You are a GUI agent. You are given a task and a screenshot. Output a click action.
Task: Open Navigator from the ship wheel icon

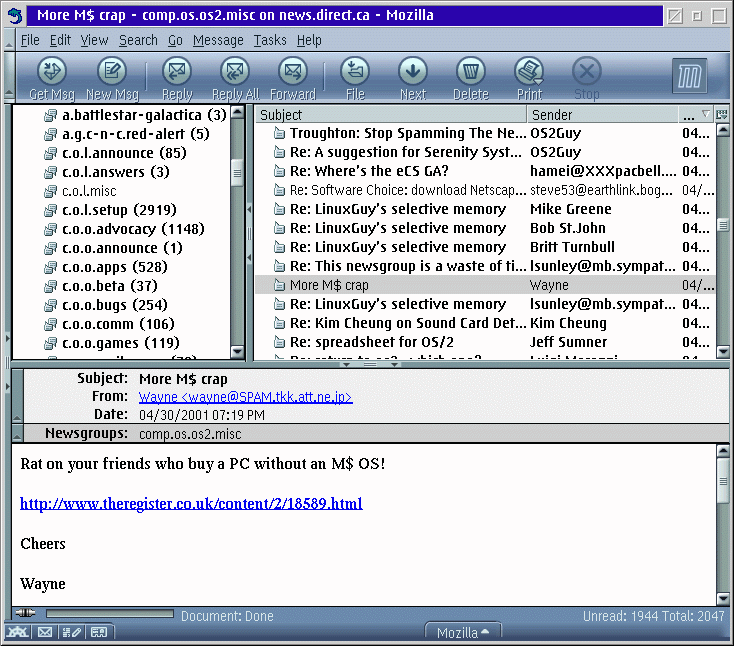pyautogui.click(x=17, y=632)
